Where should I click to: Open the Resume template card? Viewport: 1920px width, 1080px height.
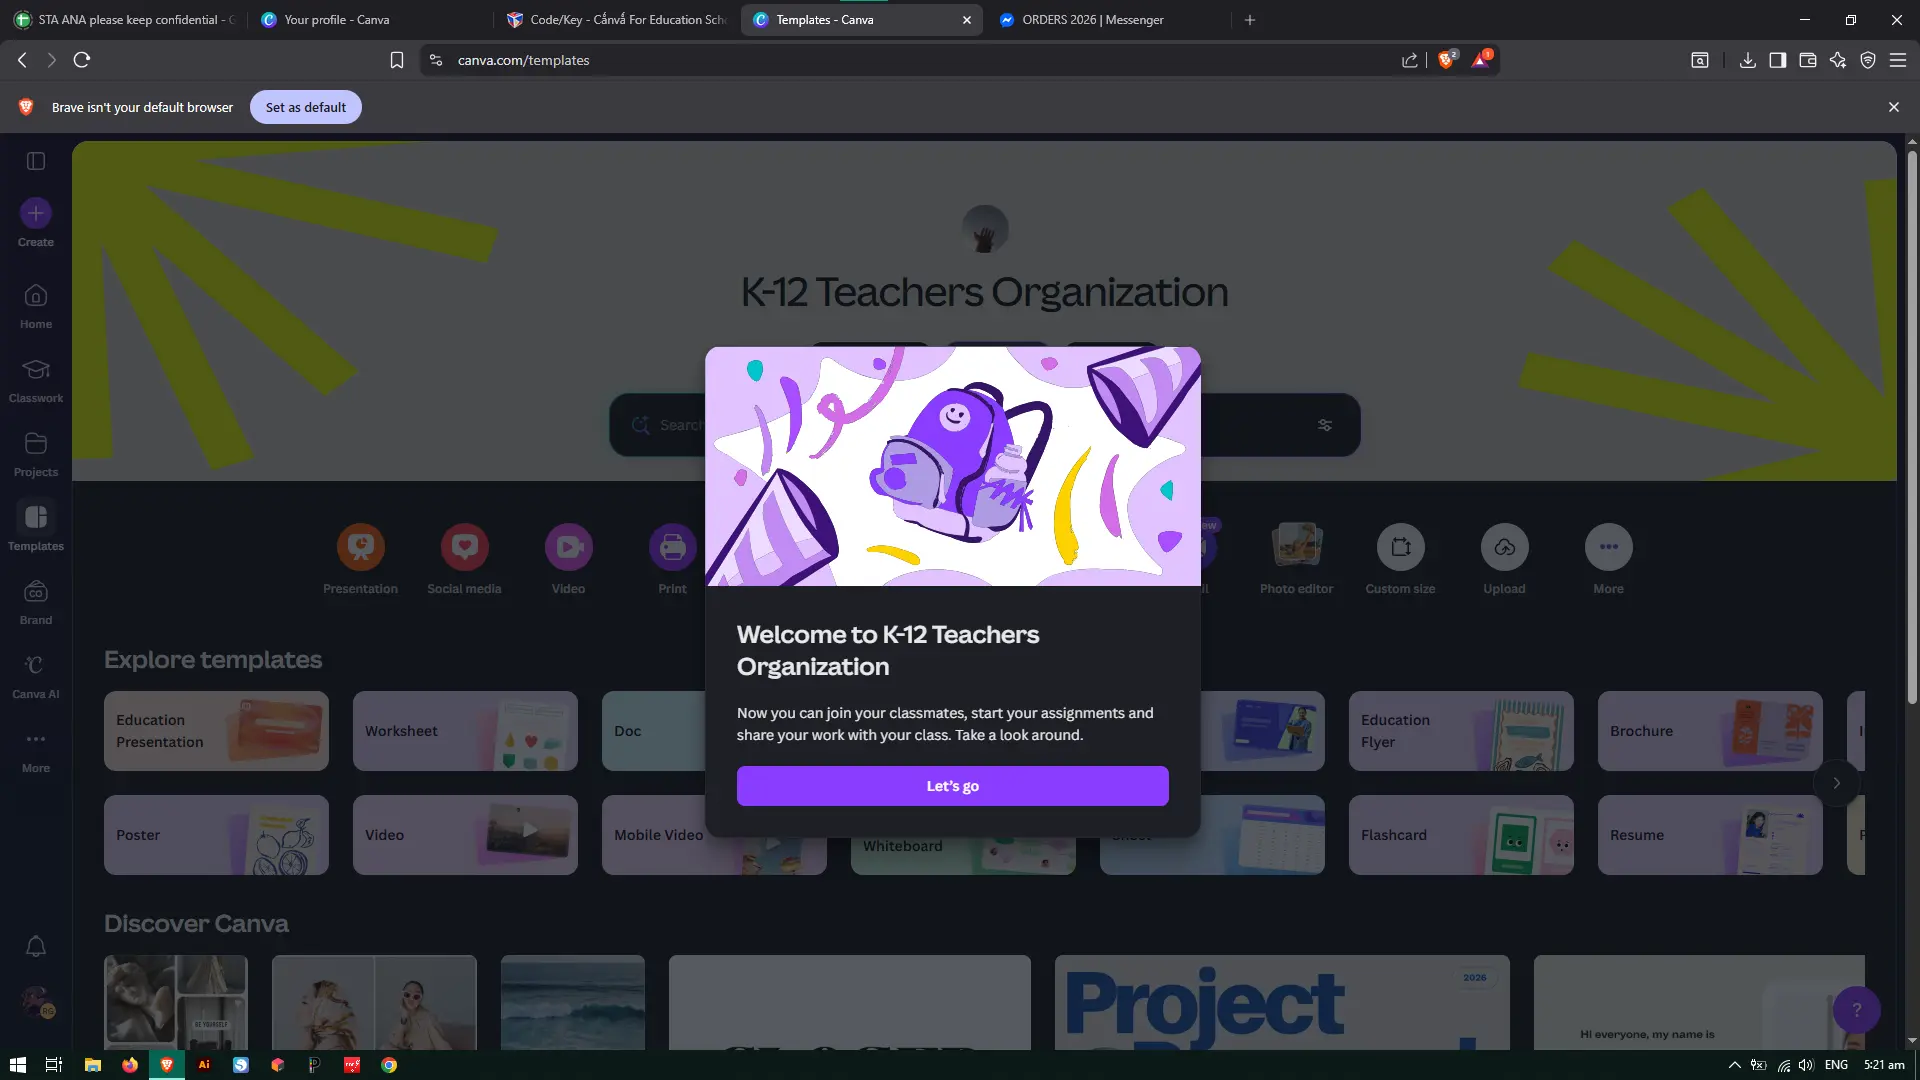(x=1710, y=835)
